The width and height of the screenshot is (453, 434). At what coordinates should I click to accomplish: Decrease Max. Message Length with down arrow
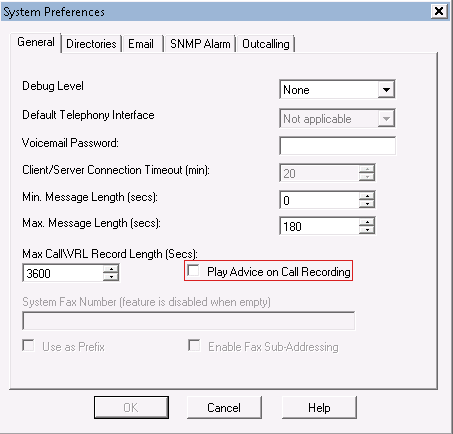[x=367, y=230]
